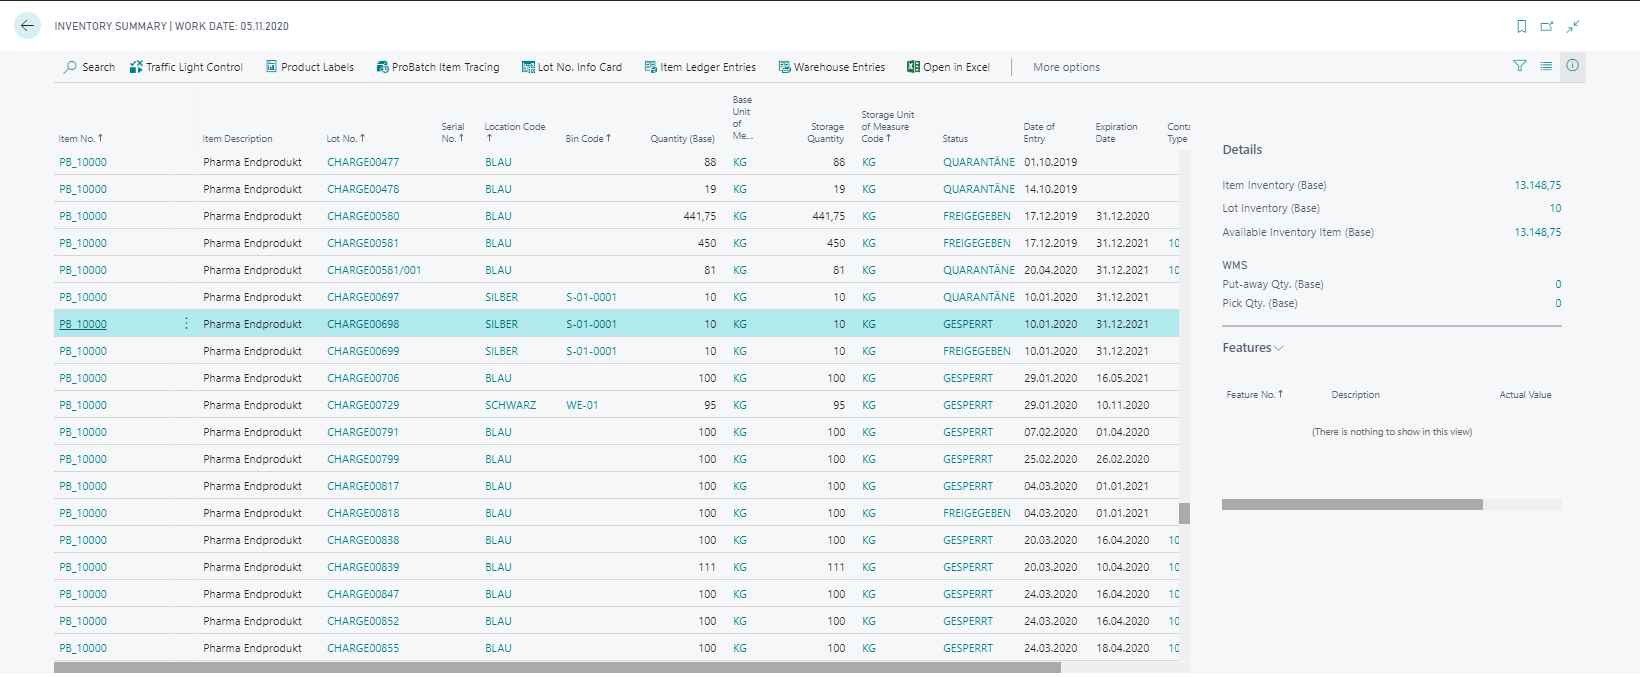Open lot CHARGE00581/001 link

[374, 270]
